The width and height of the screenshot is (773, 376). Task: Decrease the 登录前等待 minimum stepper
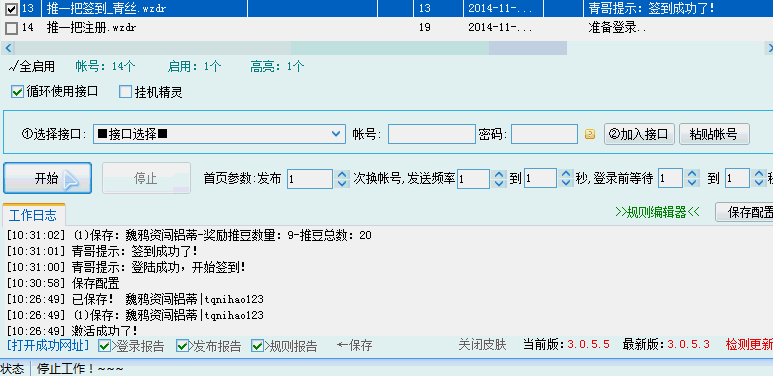coord(693,183)
